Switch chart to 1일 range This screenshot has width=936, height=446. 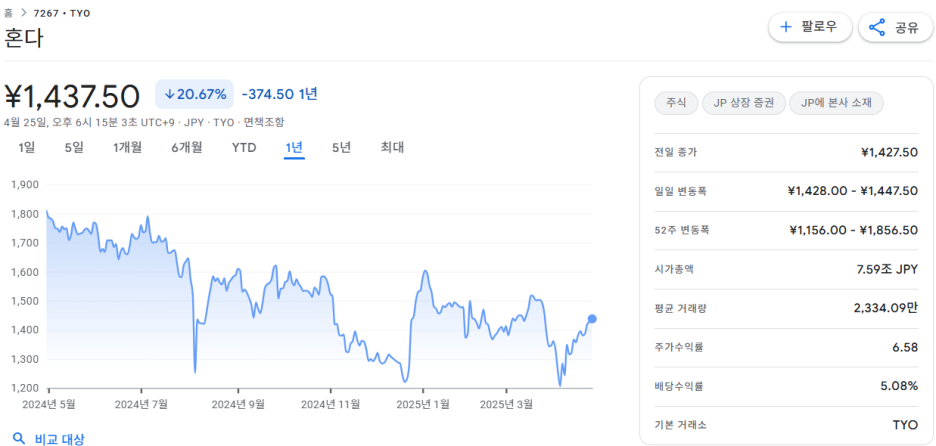click(27, 147)
